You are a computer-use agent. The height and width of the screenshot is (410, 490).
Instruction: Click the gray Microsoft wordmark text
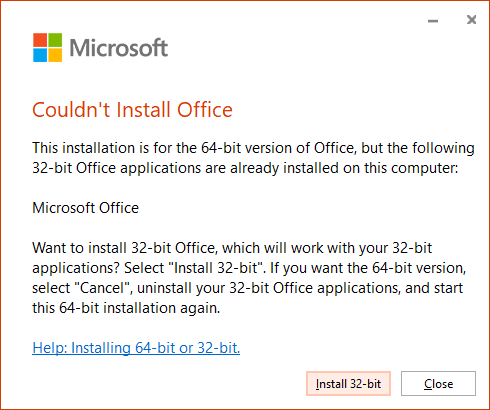[119, 48]
